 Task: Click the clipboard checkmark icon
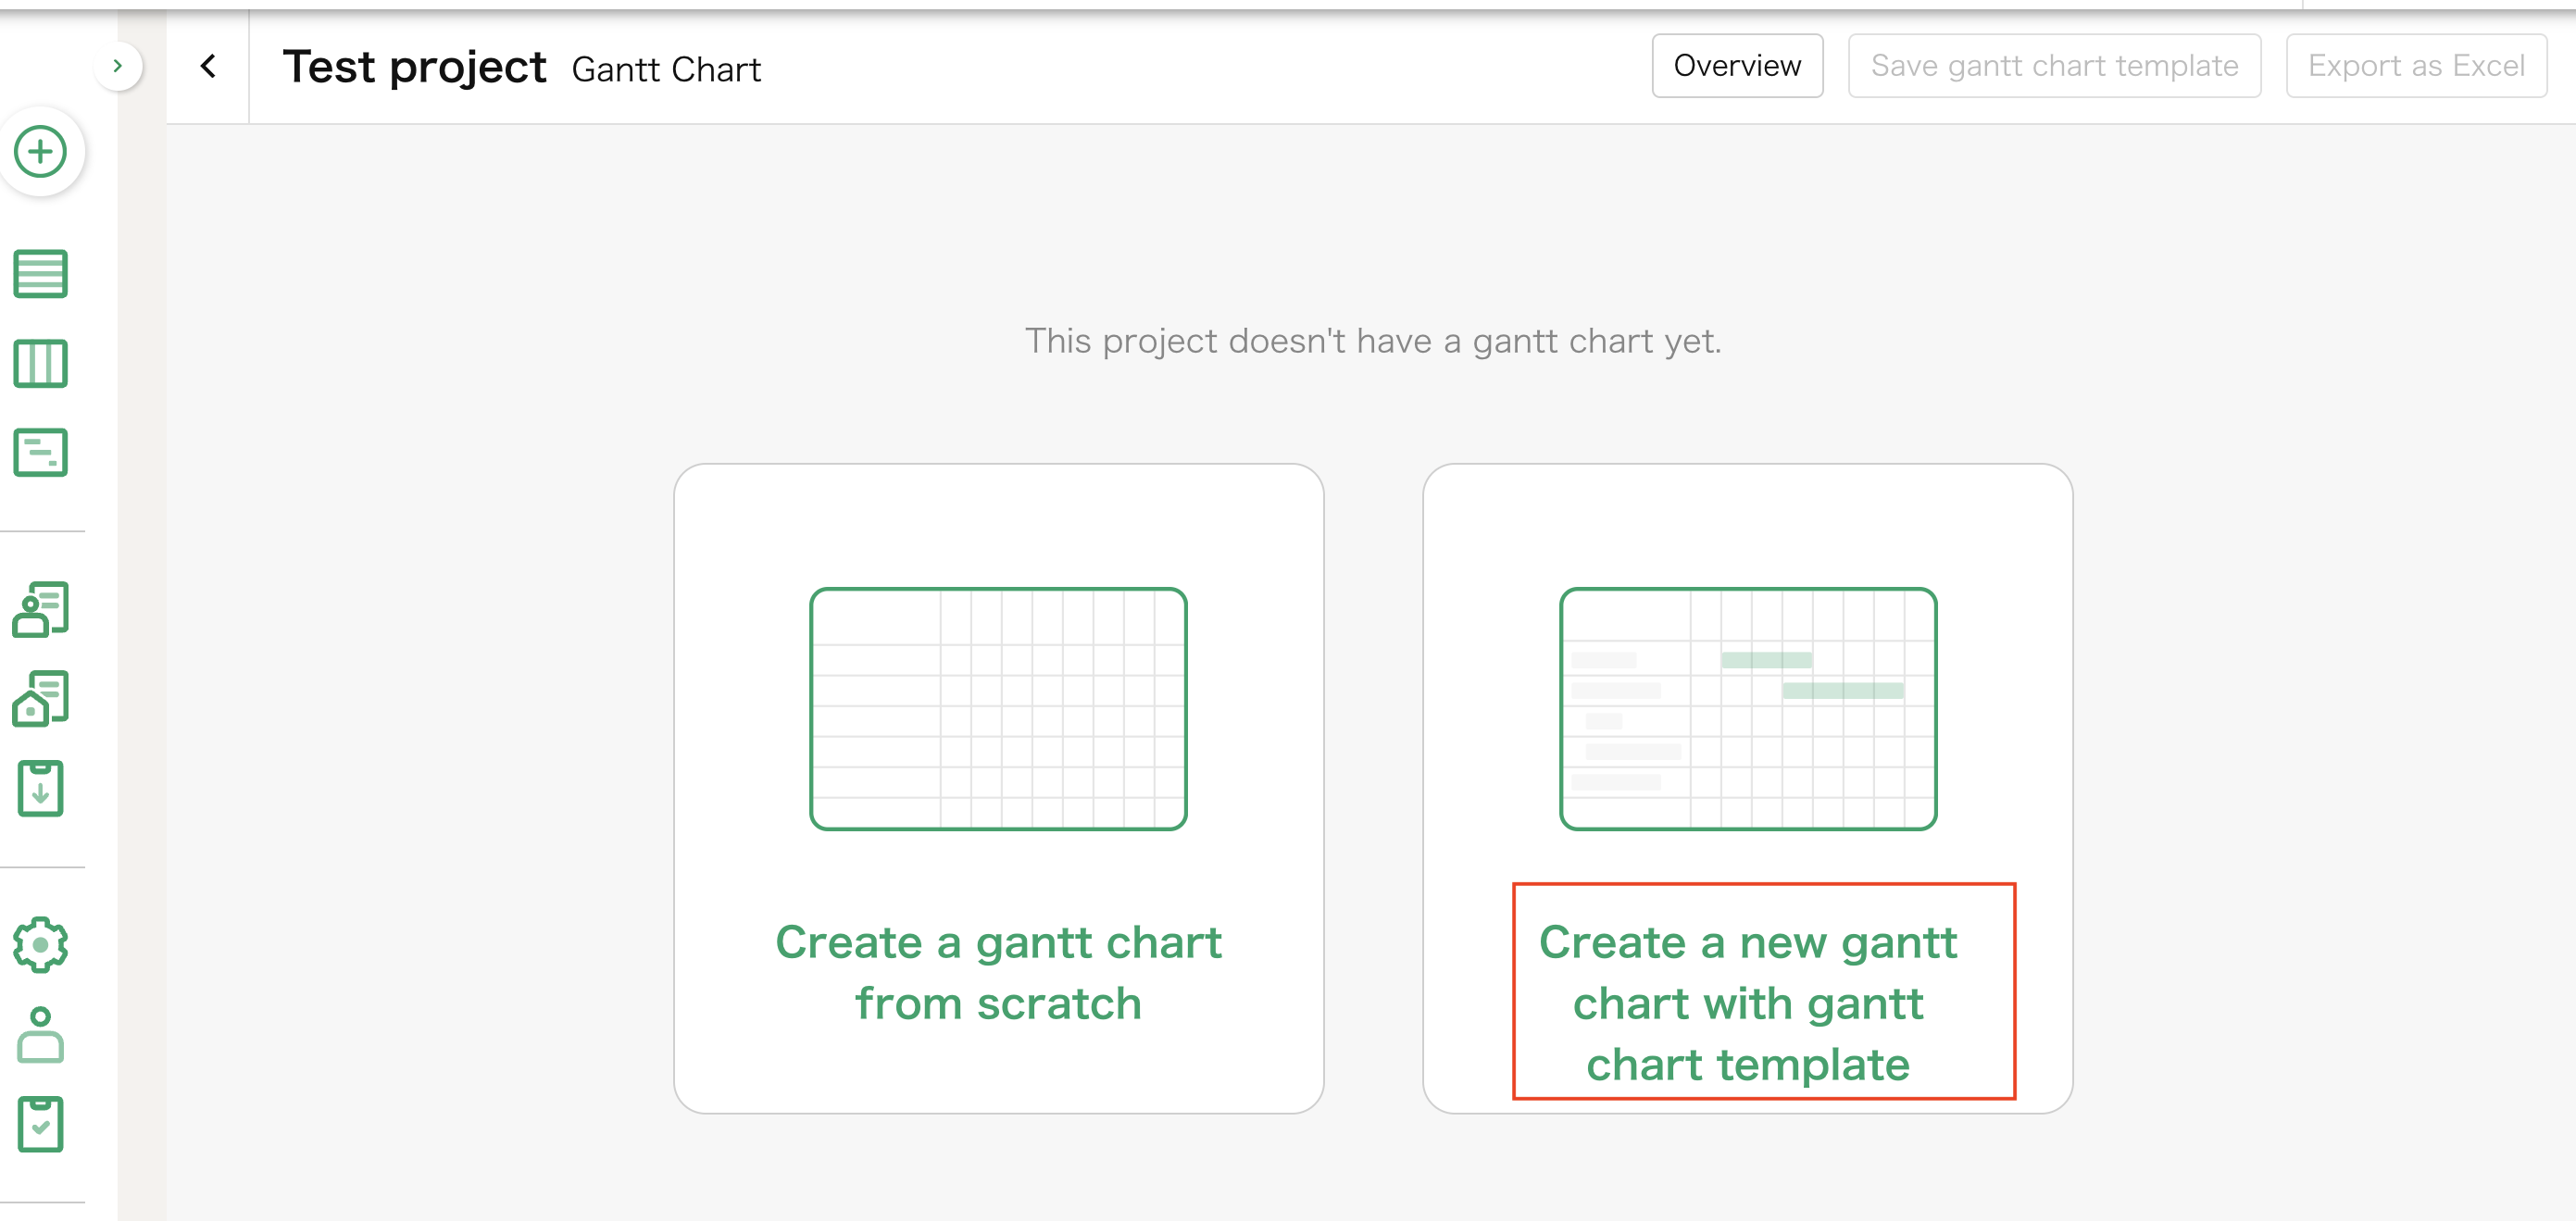click(40, 1124)
